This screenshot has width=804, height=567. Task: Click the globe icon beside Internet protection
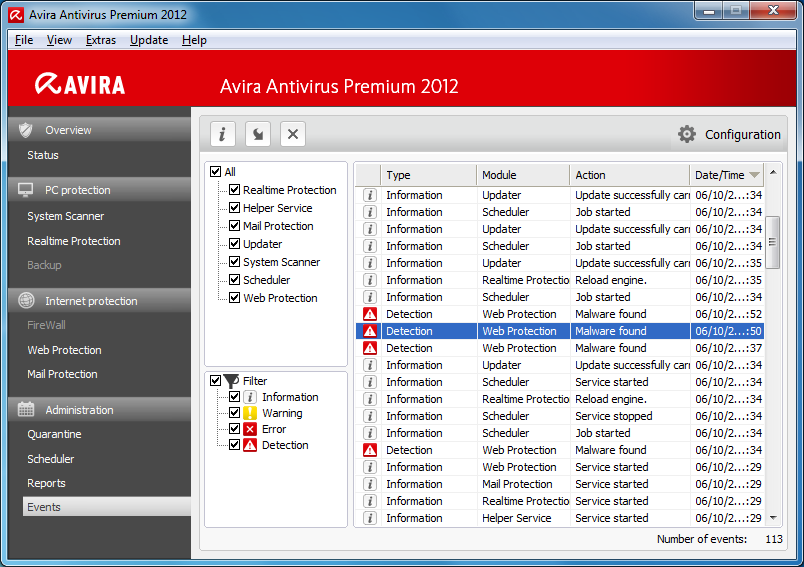click(26, 300)
